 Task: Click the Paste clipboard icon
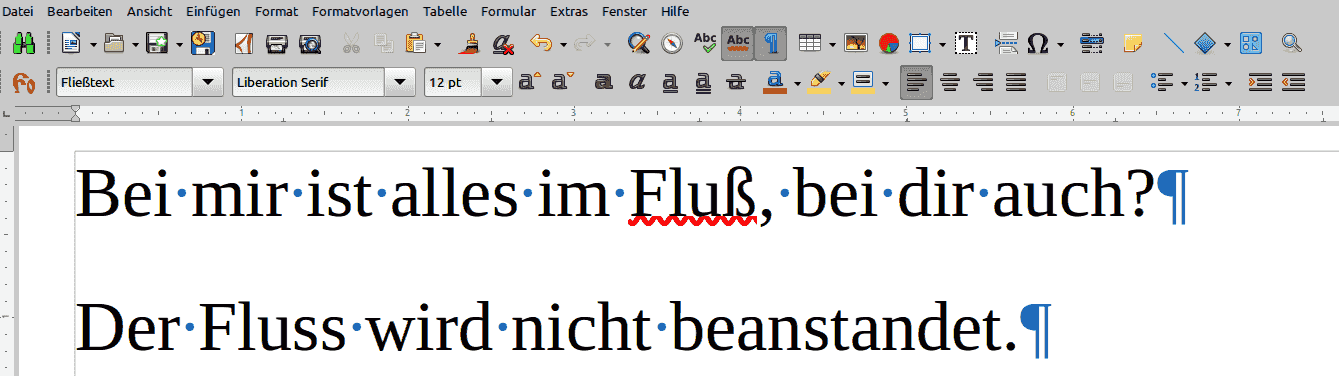click(416, 43)
